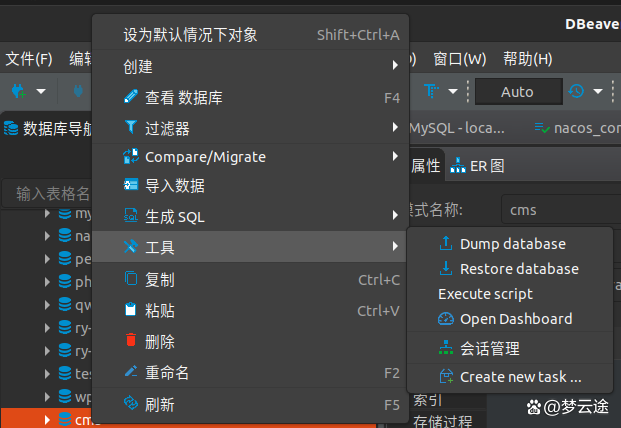Image resolution: width=621 pixels, height=428 pixels.
Task: Click the 输入表格名 filter input field
Action: pos(48,194)
